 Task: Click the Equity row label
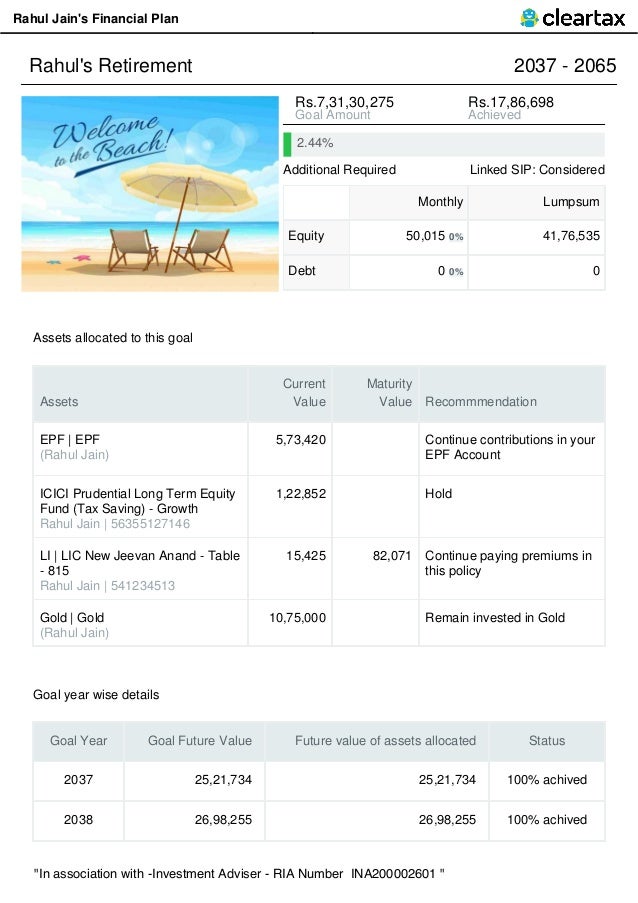(306, 236)
